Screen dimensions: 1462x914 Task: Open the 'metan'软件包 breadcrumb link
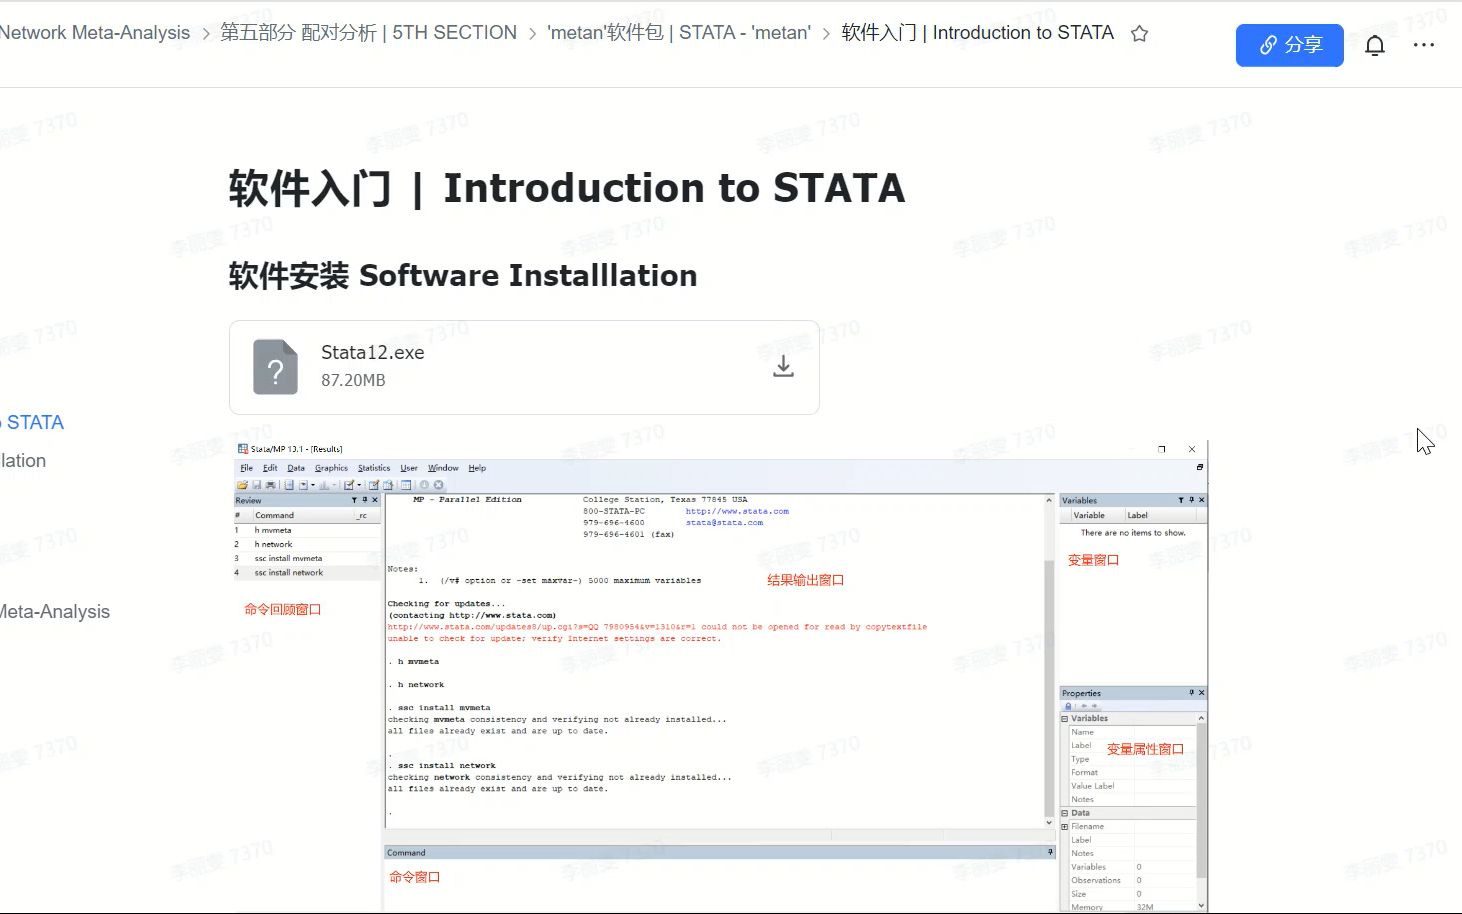tap(679, 33)
